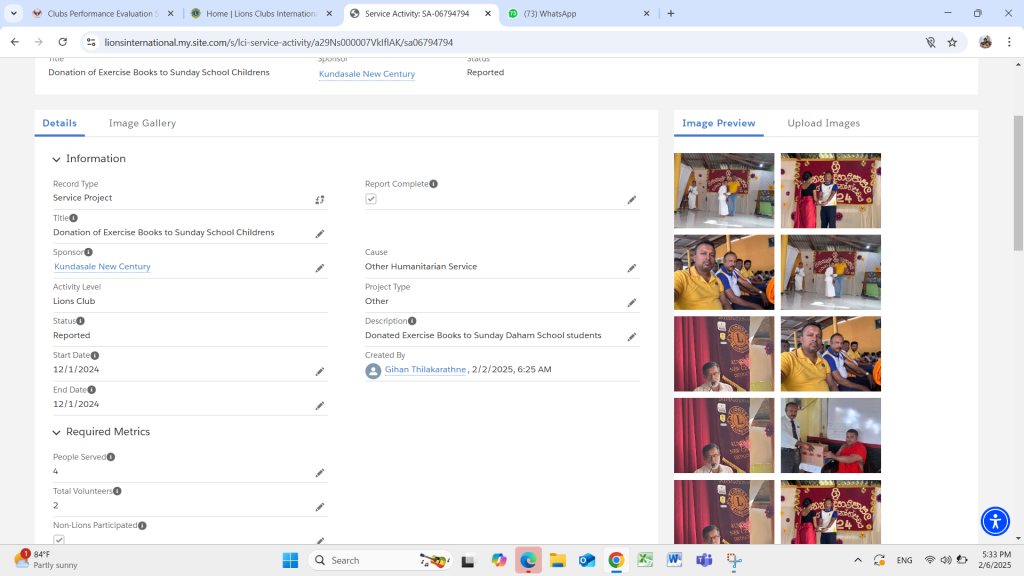
Task: Open Excel from the taskbar
Action: coord(645,560)
